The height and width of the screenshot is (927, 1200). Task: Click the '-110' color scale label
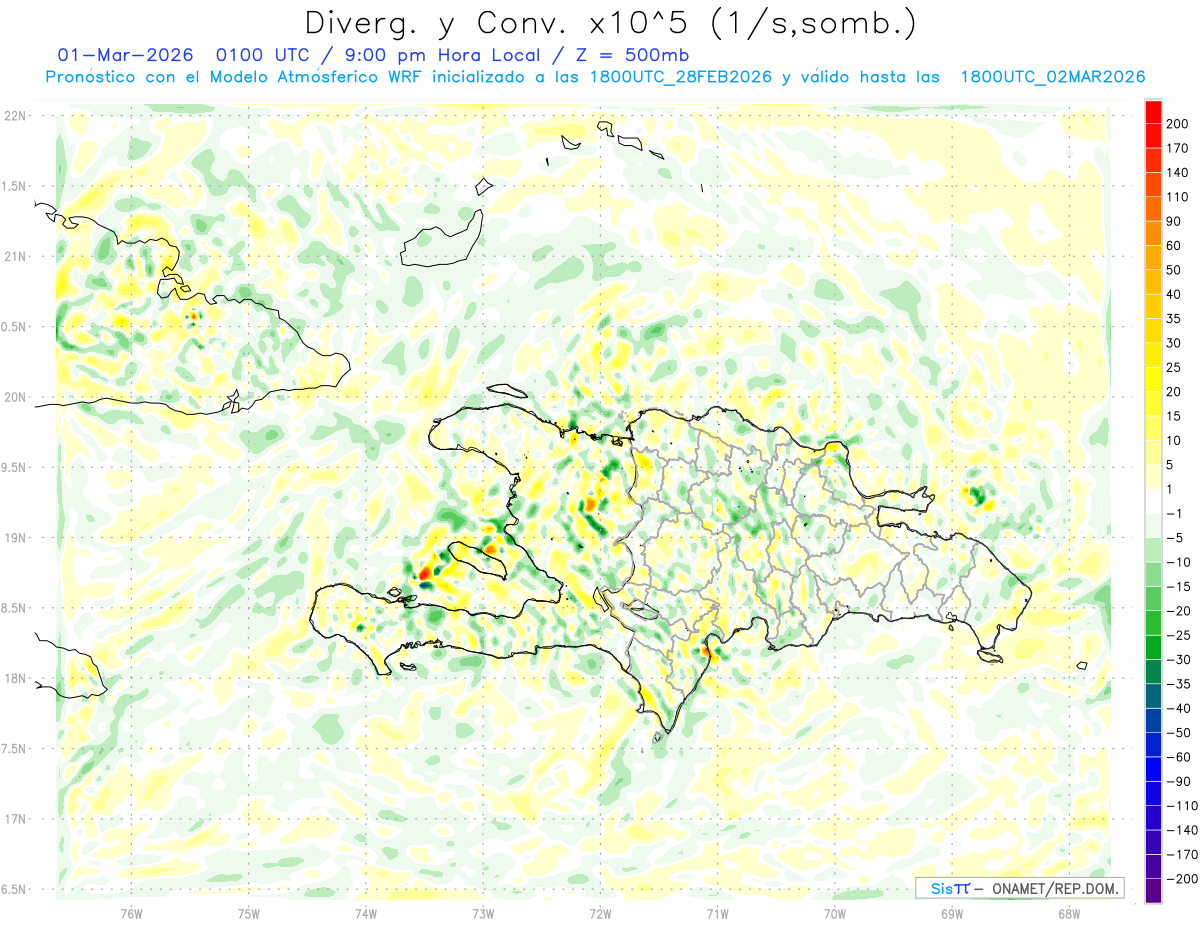[x=1182, y=805]
